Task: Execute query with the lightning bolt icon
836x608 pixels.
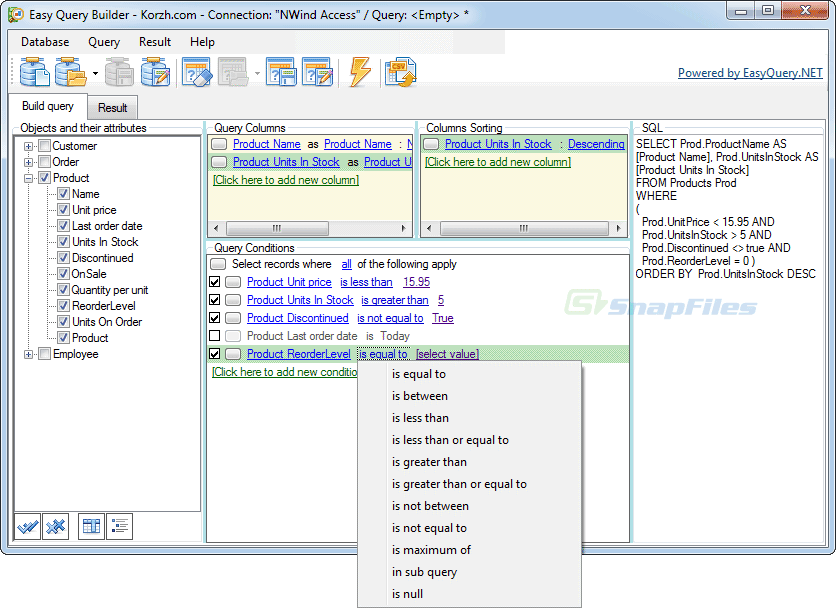Action: click(359, 72)
